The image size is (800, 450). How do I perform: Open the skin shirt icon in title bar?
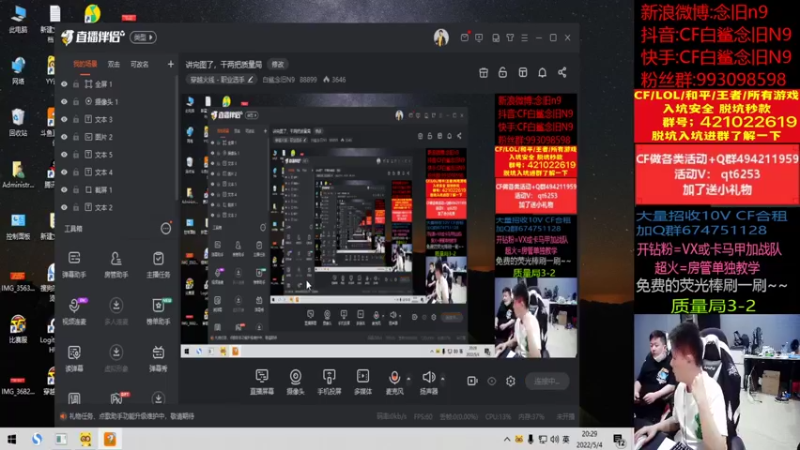click(510, 38)
